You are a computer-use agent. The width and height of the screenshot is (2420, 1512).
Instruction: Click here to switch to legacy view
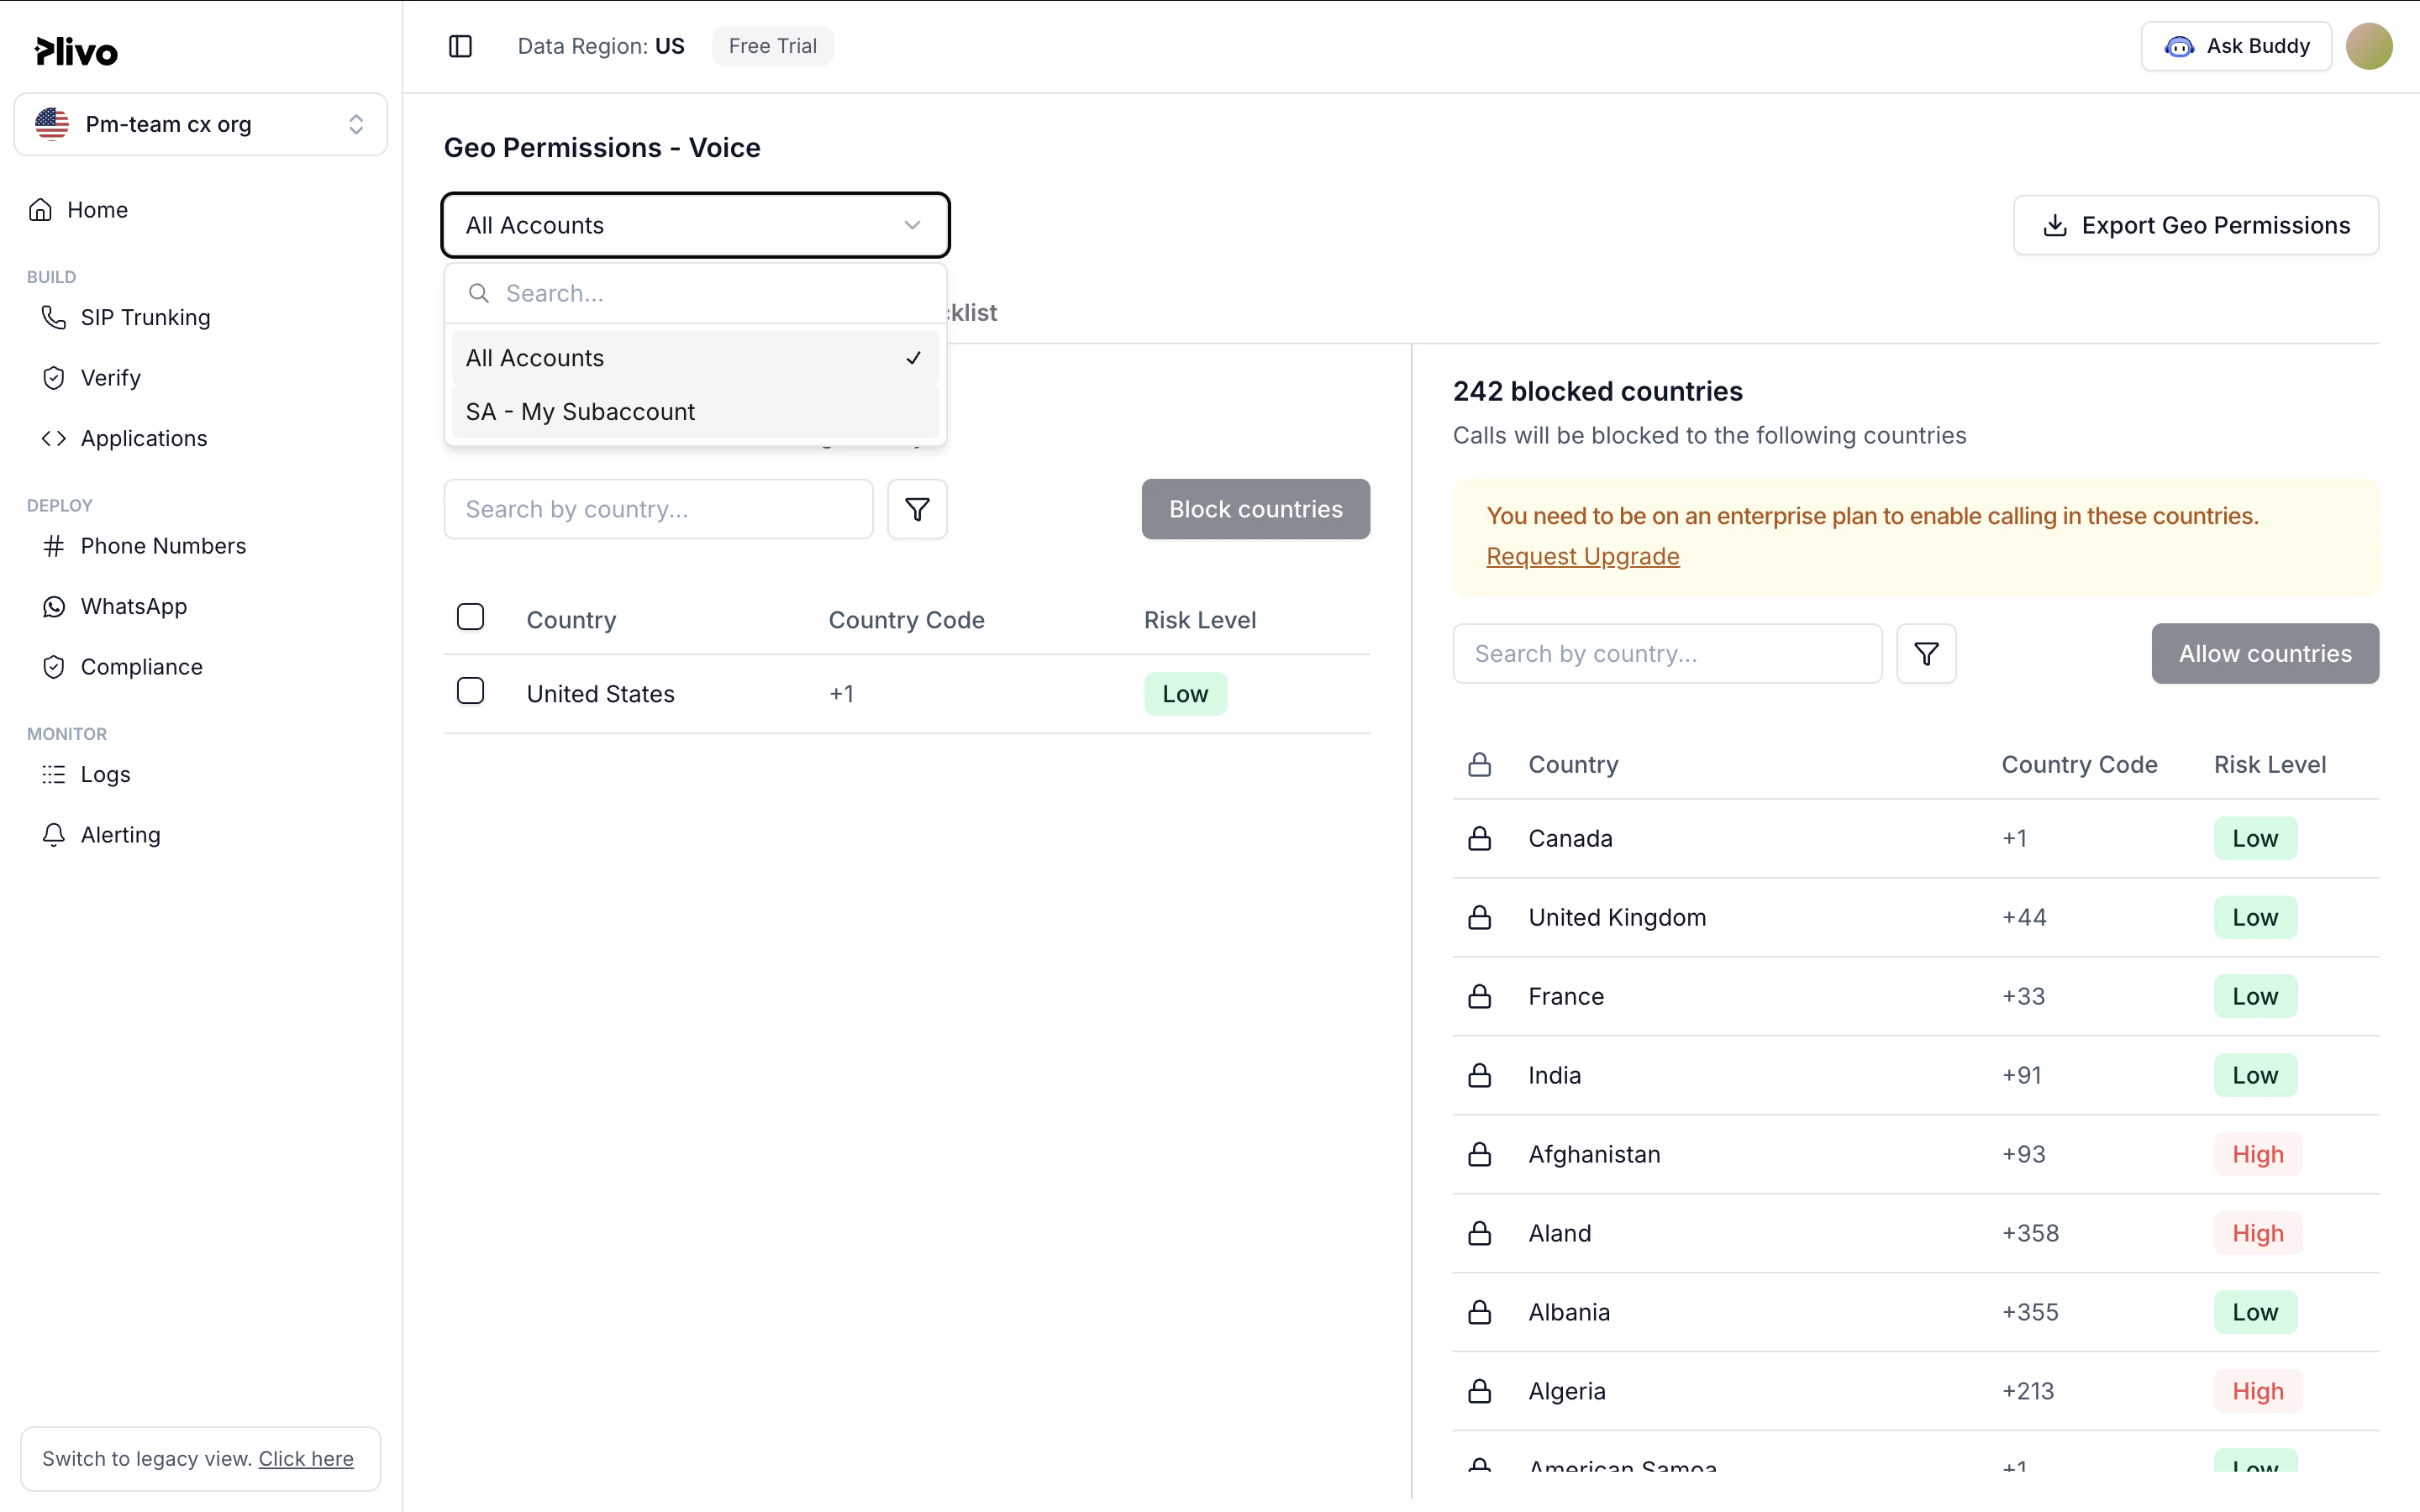click(x=306, y=1458)
